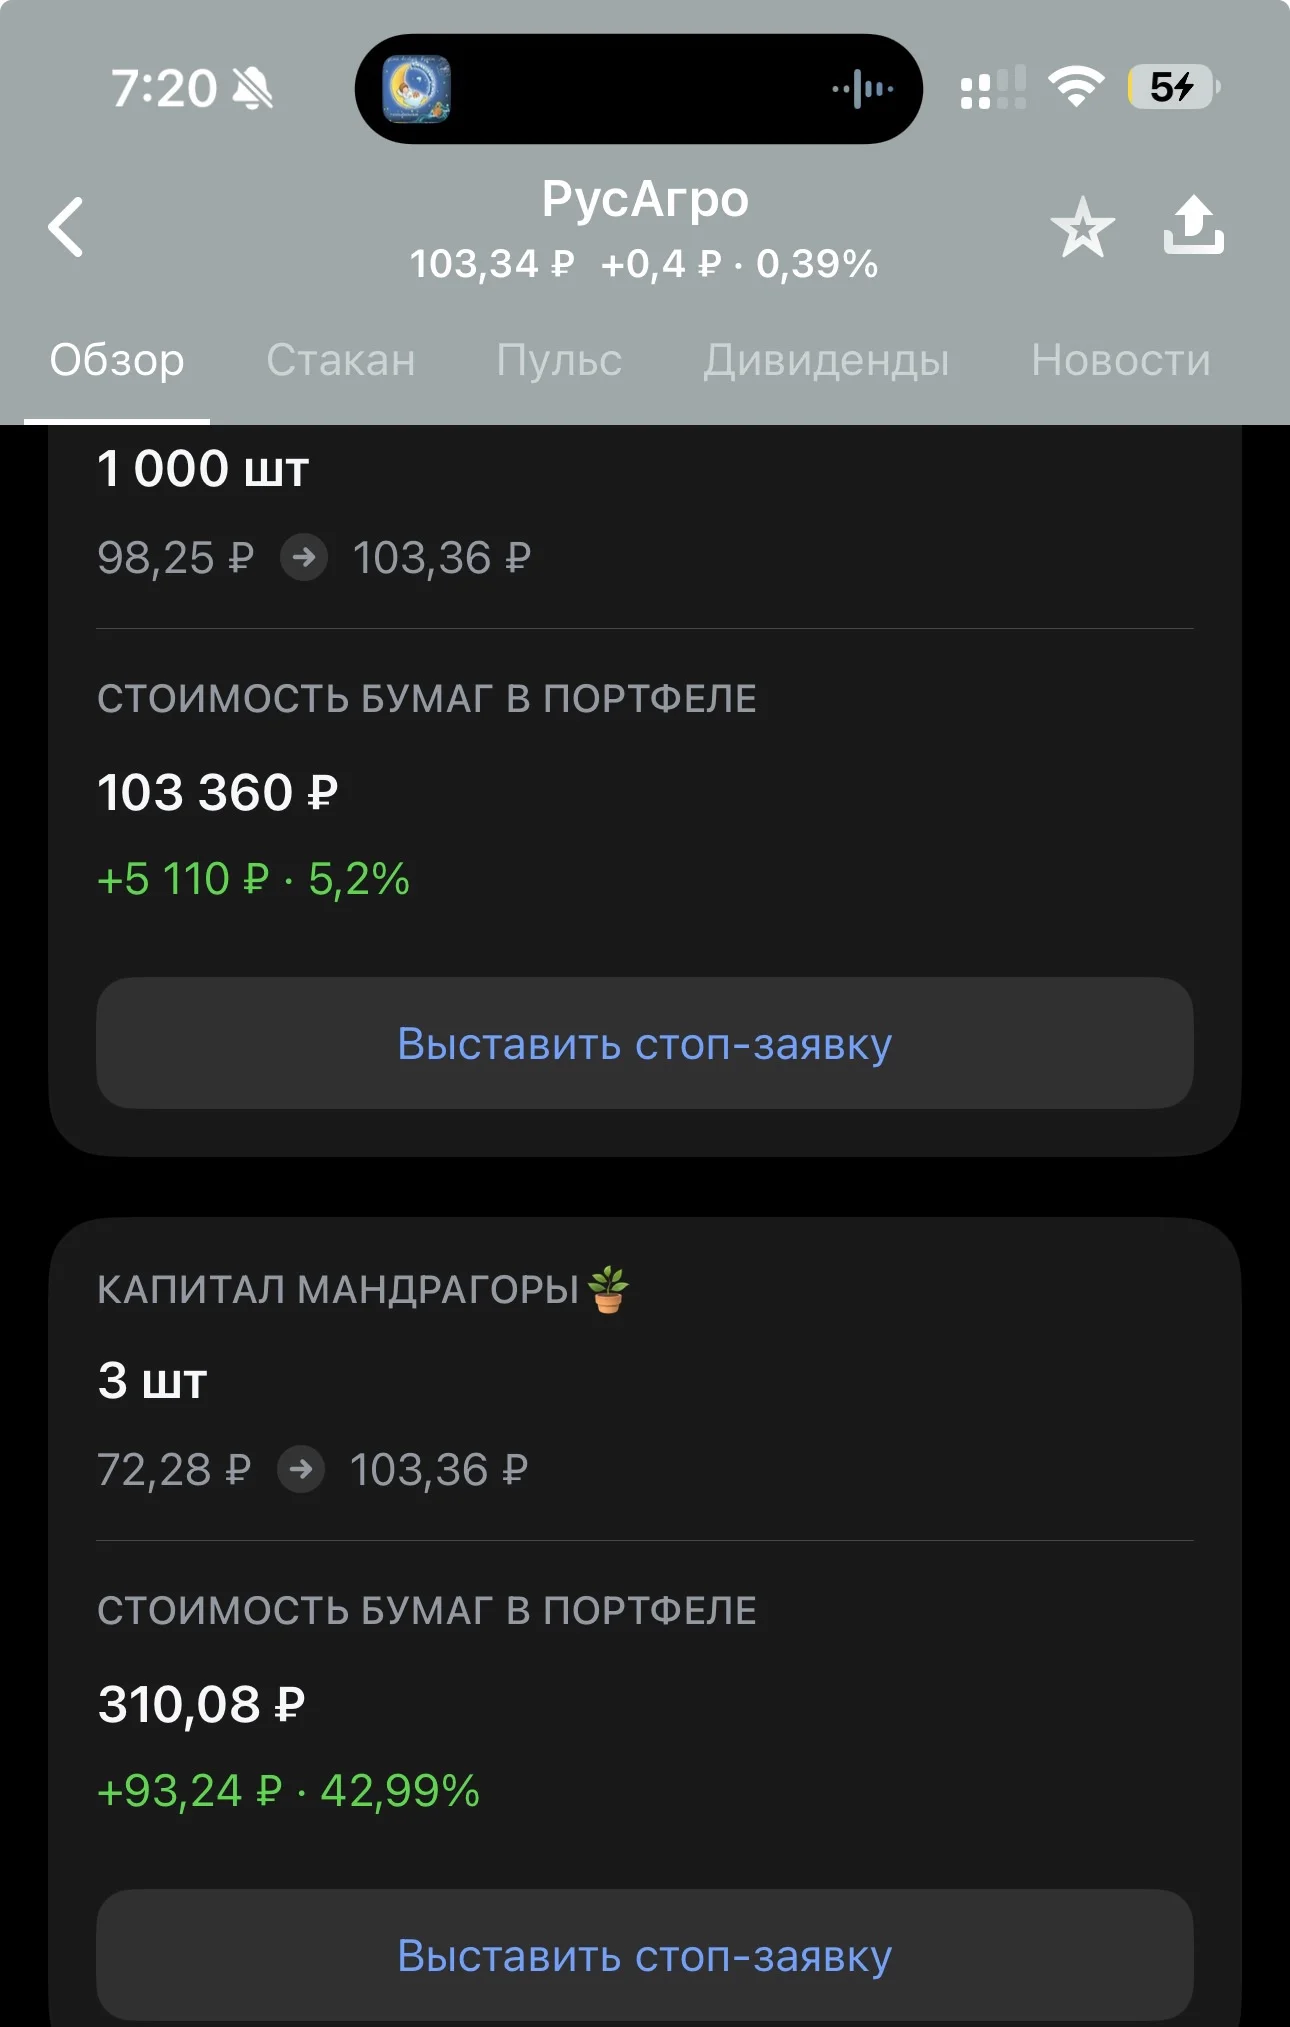Open the share icon in header
The image size is (1290, 2027).
[x=1194, y=225]
